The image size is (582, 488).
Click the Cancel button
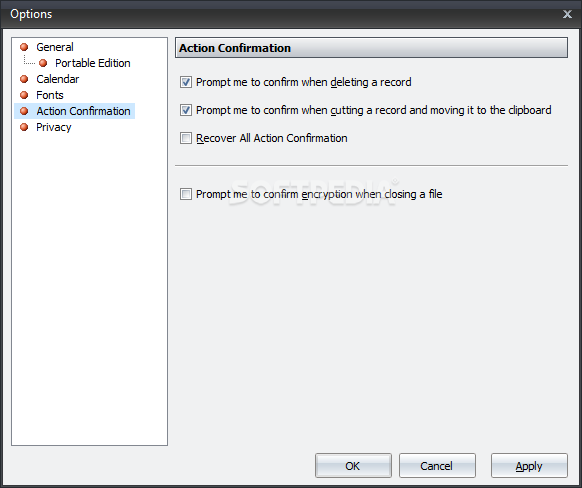pyautogui.click(x=437, y=465)
